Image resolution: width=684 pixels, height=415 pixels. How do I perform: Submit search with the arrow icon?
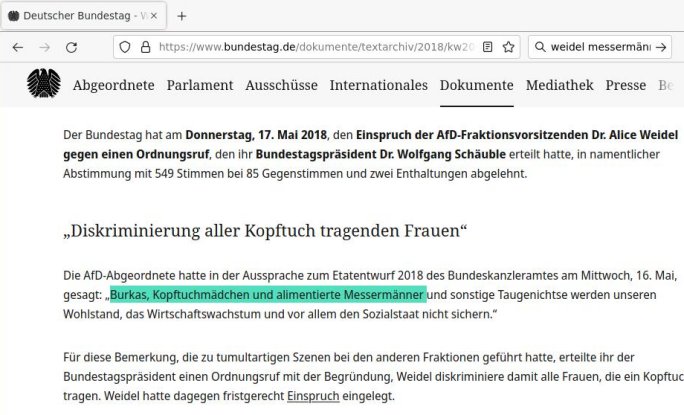pos(661,47)
